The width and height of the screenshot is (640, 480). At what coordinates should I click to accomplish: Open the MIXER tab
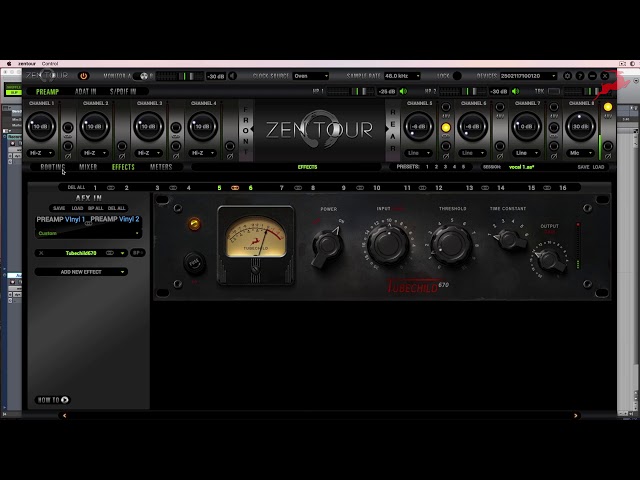88,167
